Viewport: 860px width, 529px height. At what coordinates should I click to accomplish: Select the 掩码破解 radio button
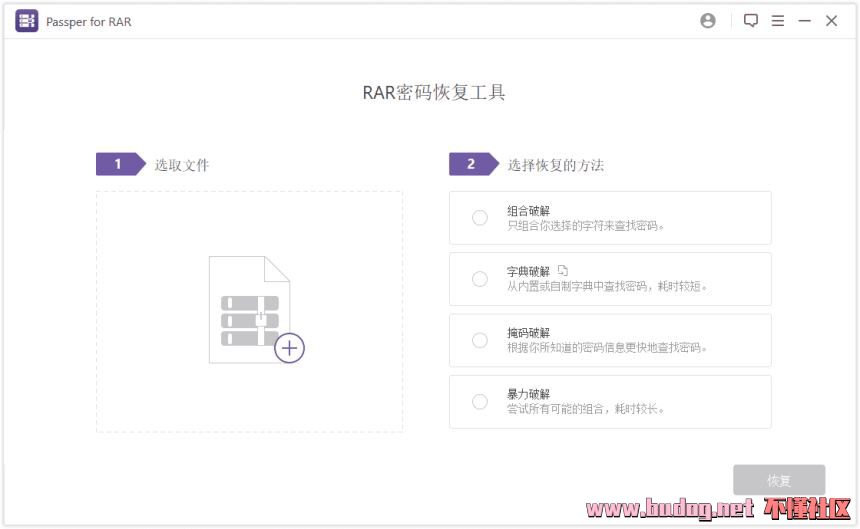point(480,340)
